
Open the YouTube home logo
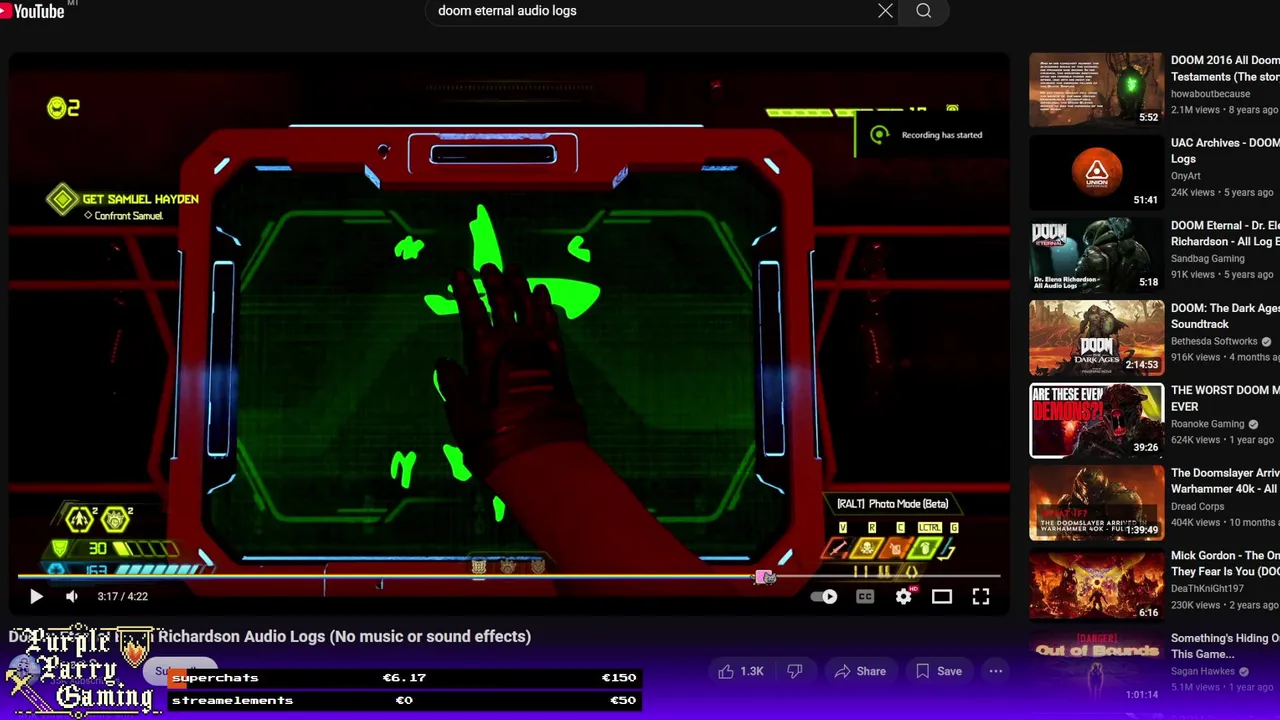(x=33, y=11)
